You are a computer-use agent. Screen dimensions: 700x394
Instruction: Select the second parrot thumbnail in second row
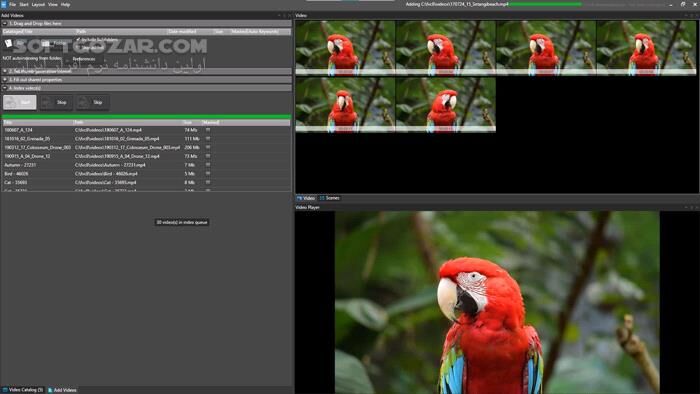pos(445,105)
